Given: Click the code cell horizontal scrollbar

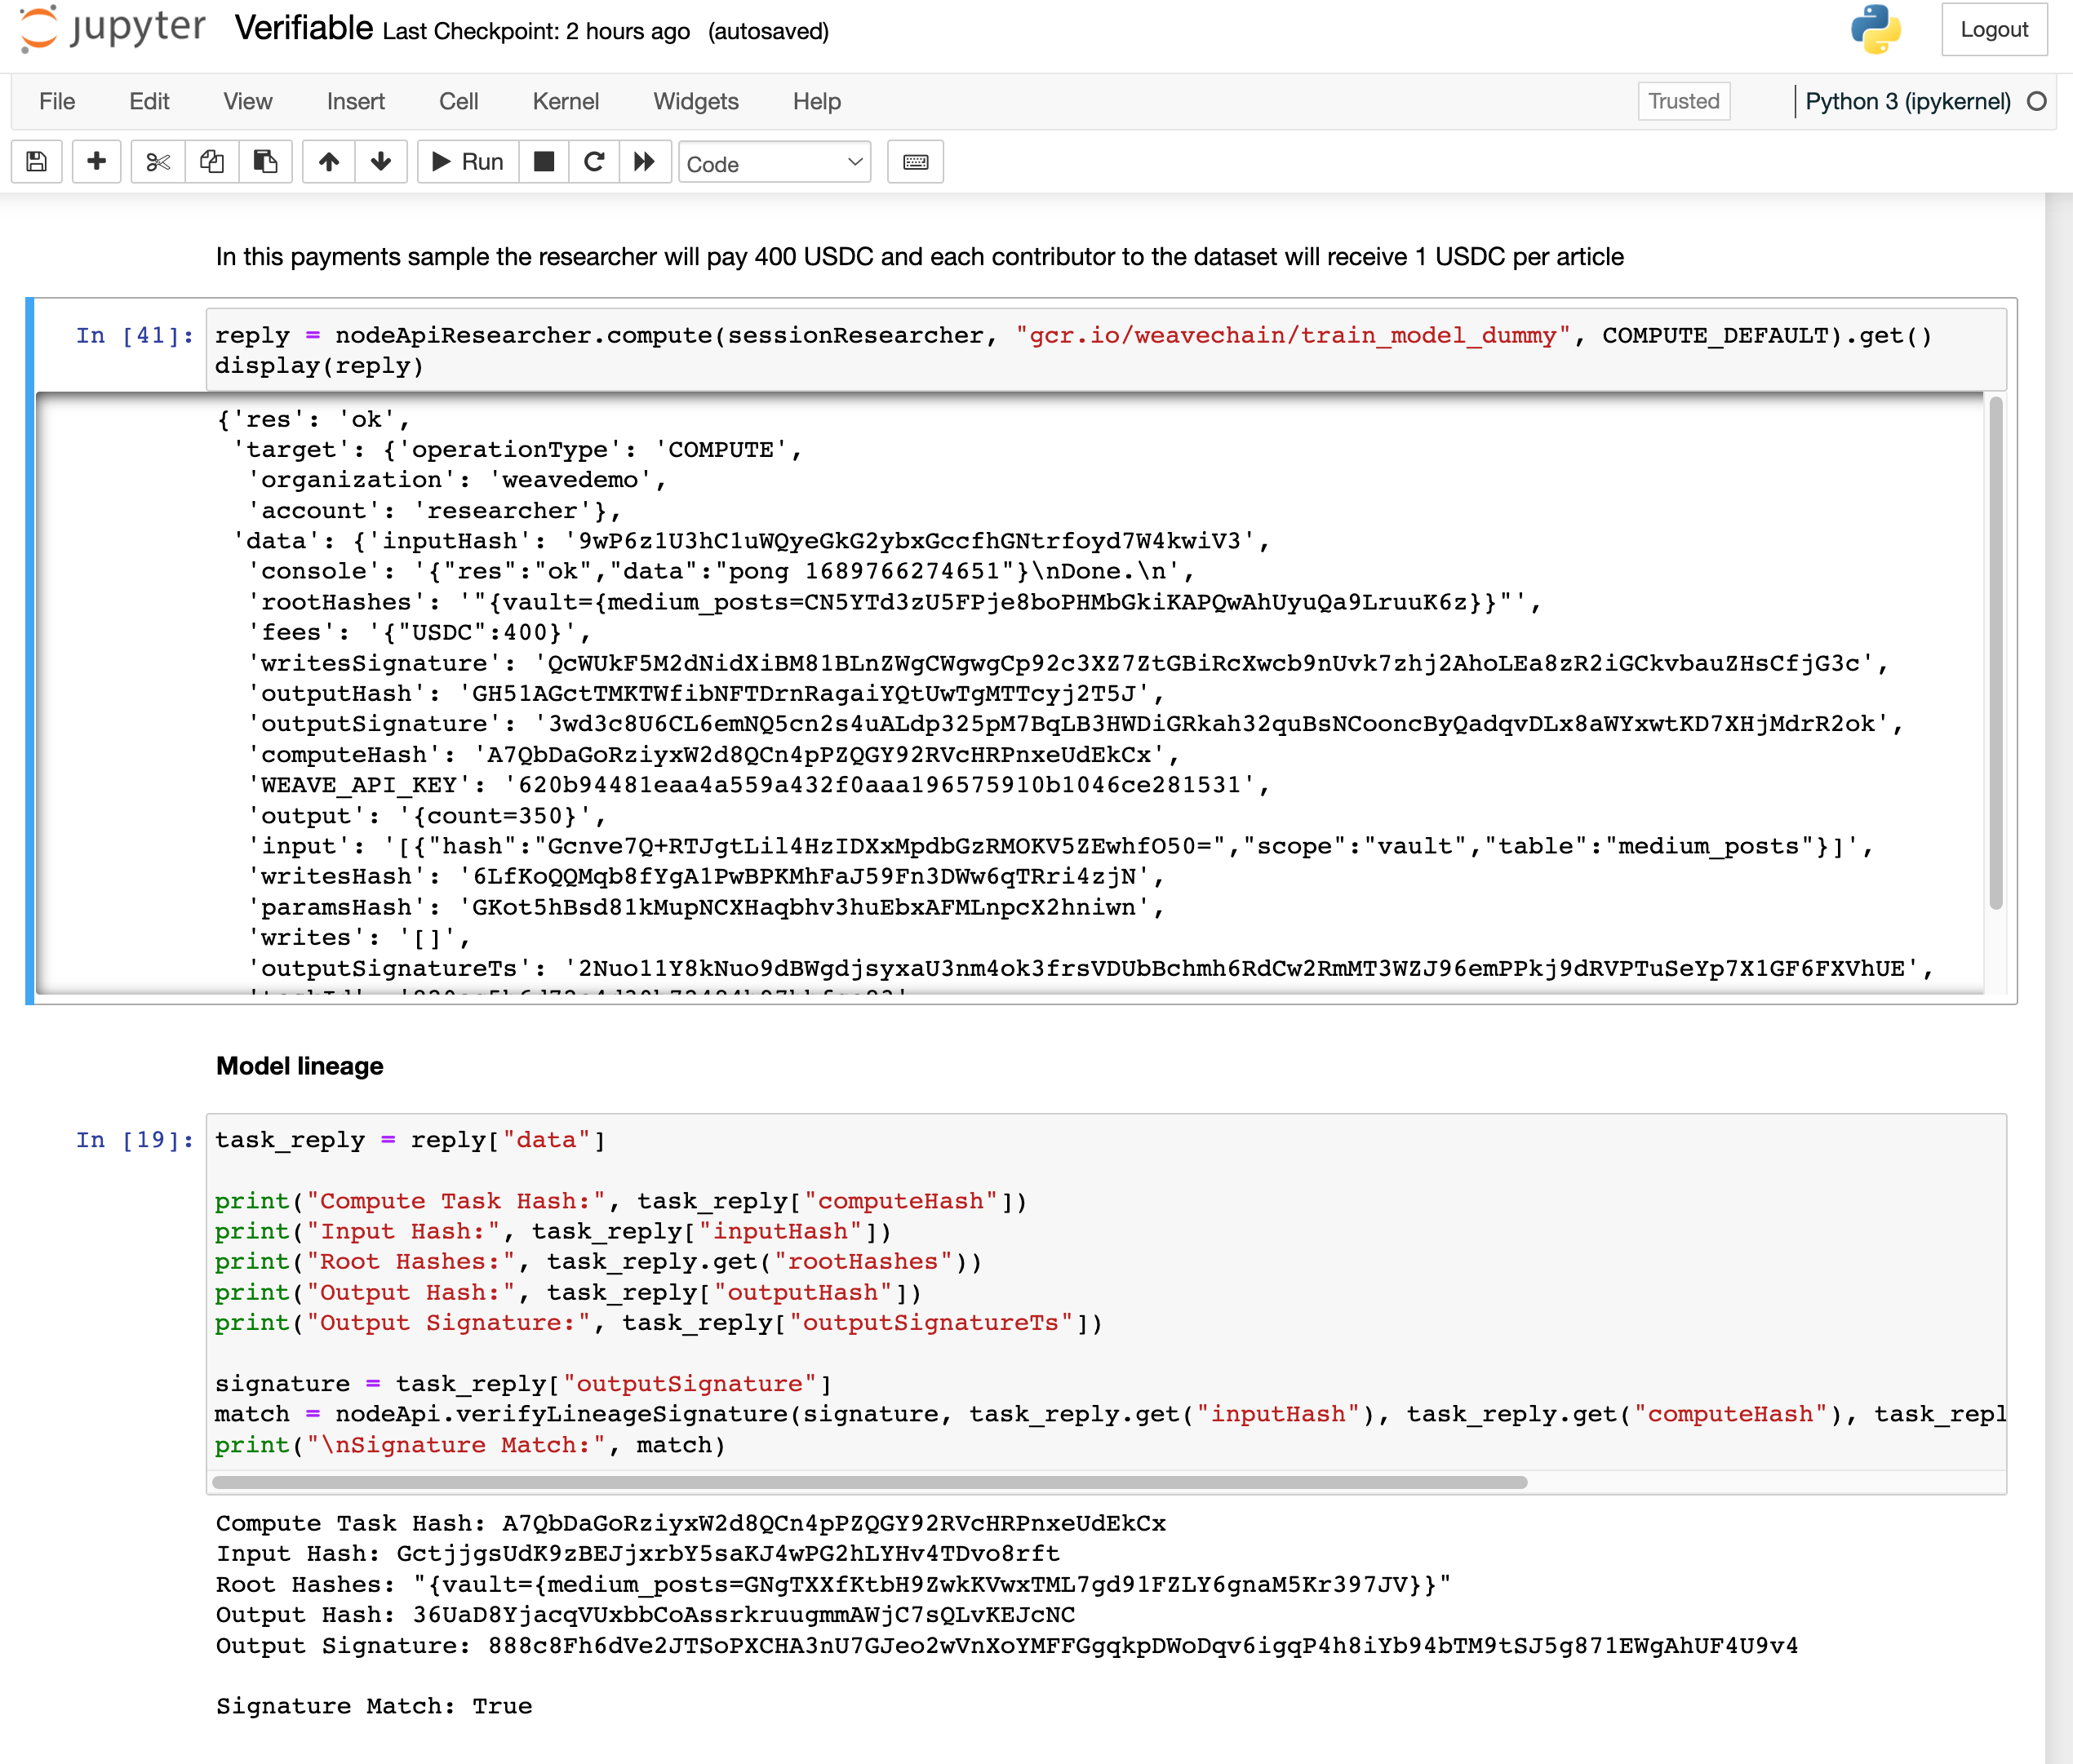Looking at the screenshot, I should pyautogui.click(x=868, y=1482).
